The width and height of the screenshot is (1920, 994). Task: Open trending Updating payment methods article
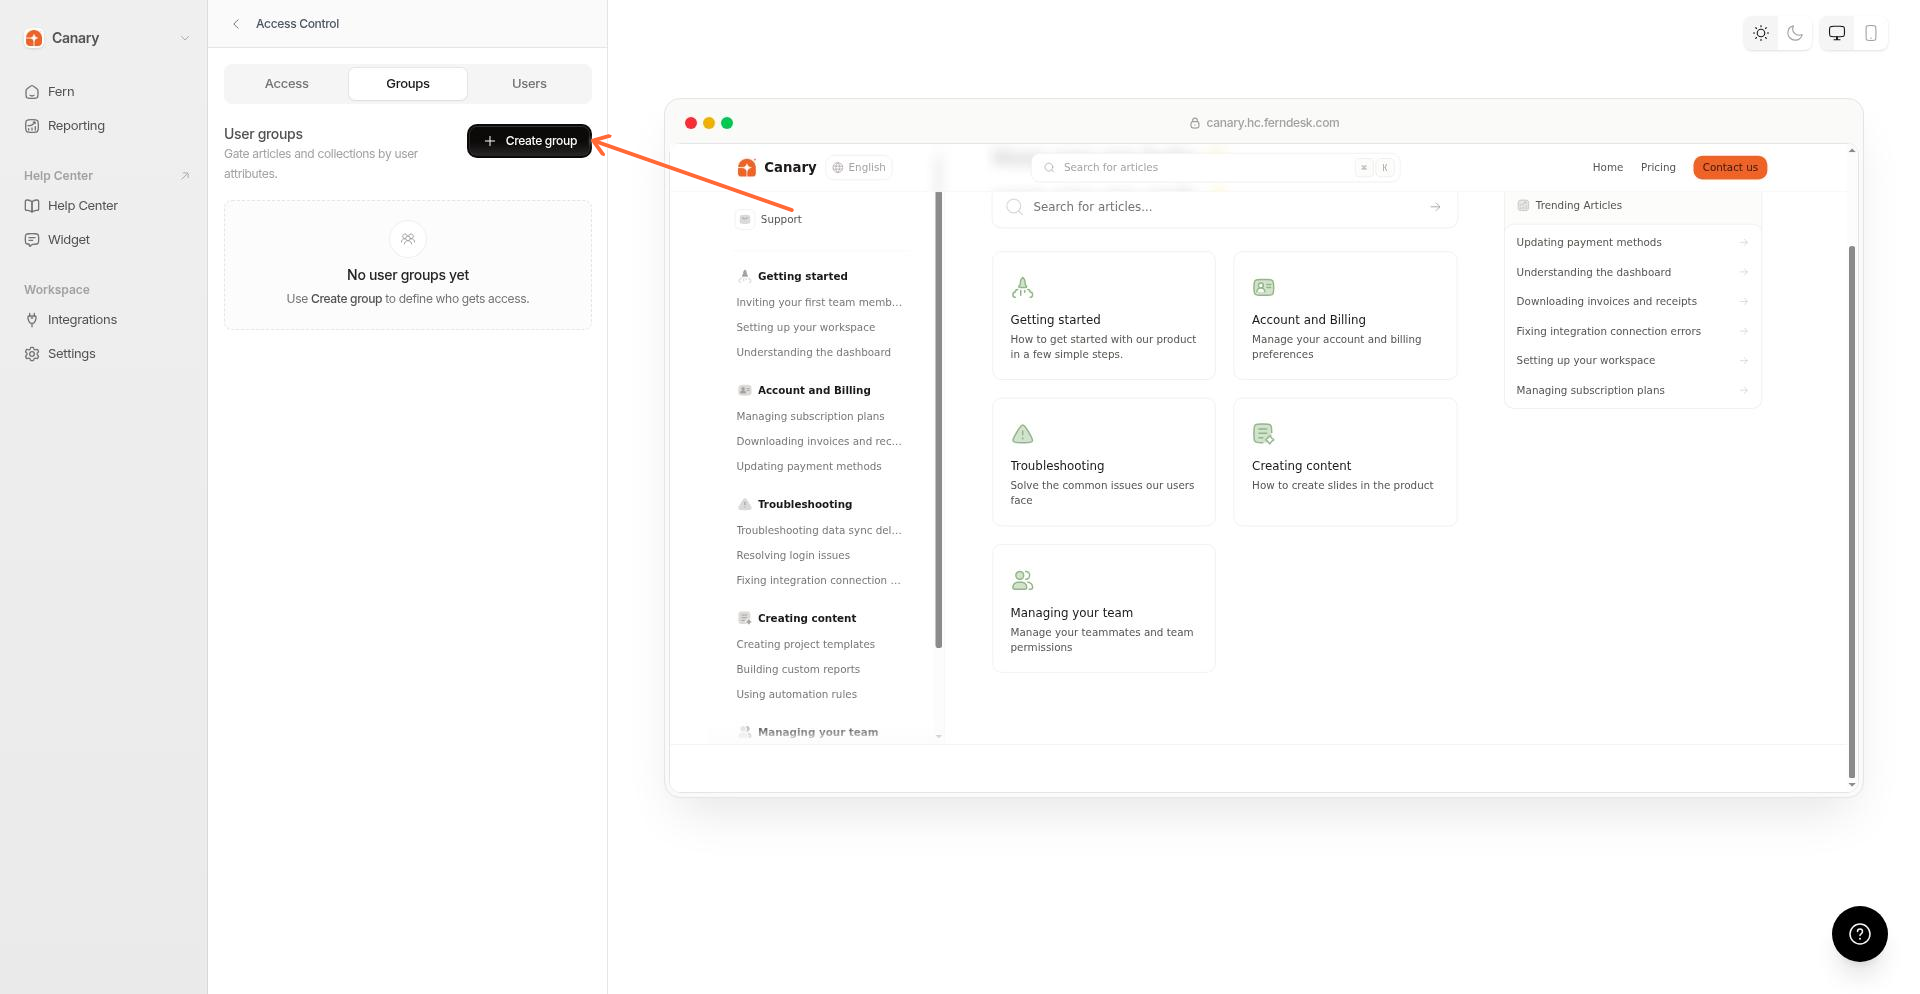(1632, 243)
